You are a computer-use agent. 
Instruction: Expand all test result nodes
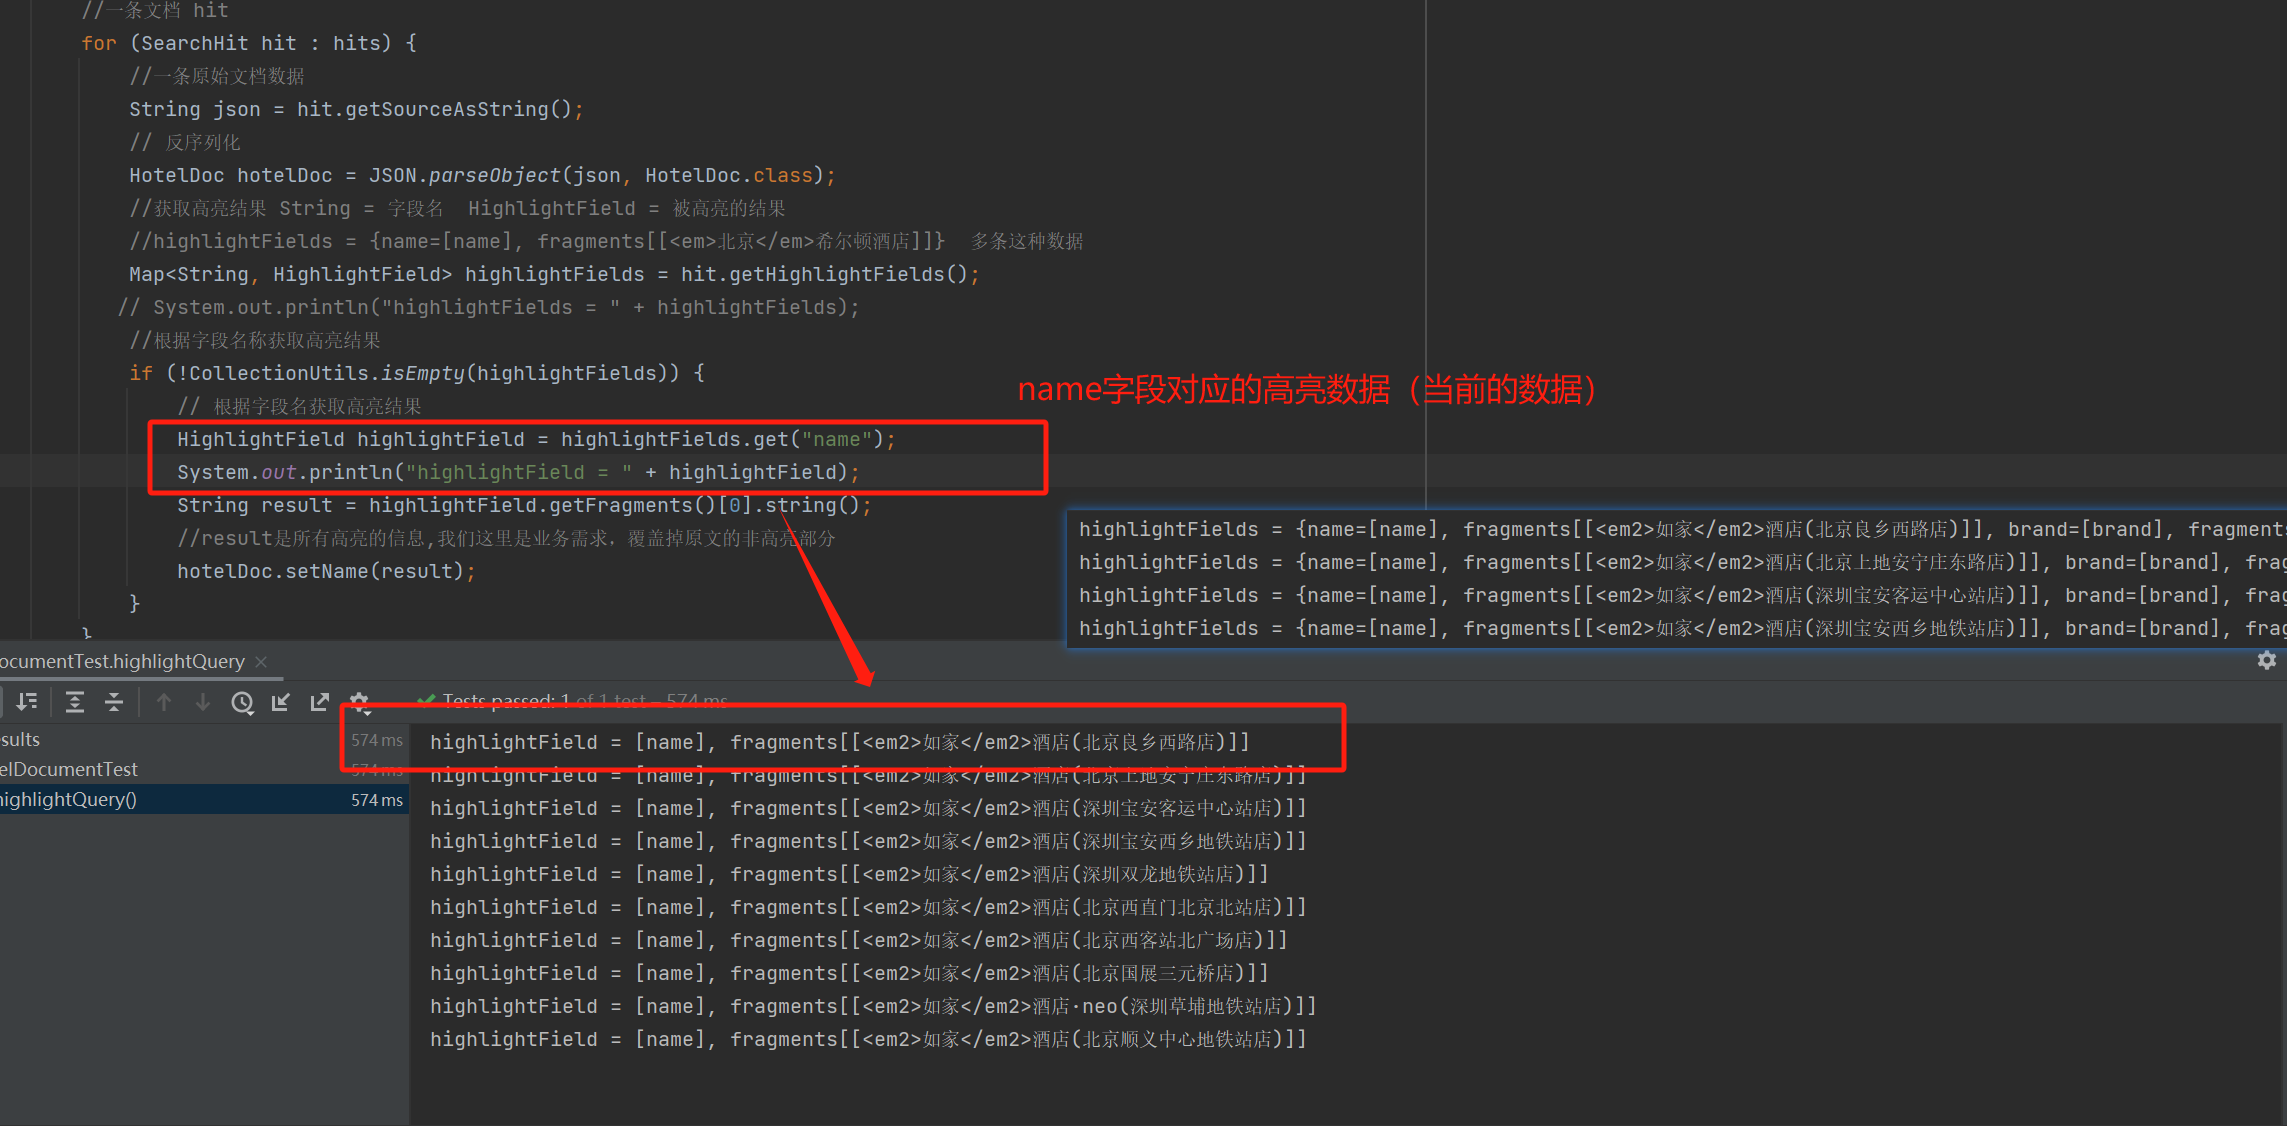[75, 702]
